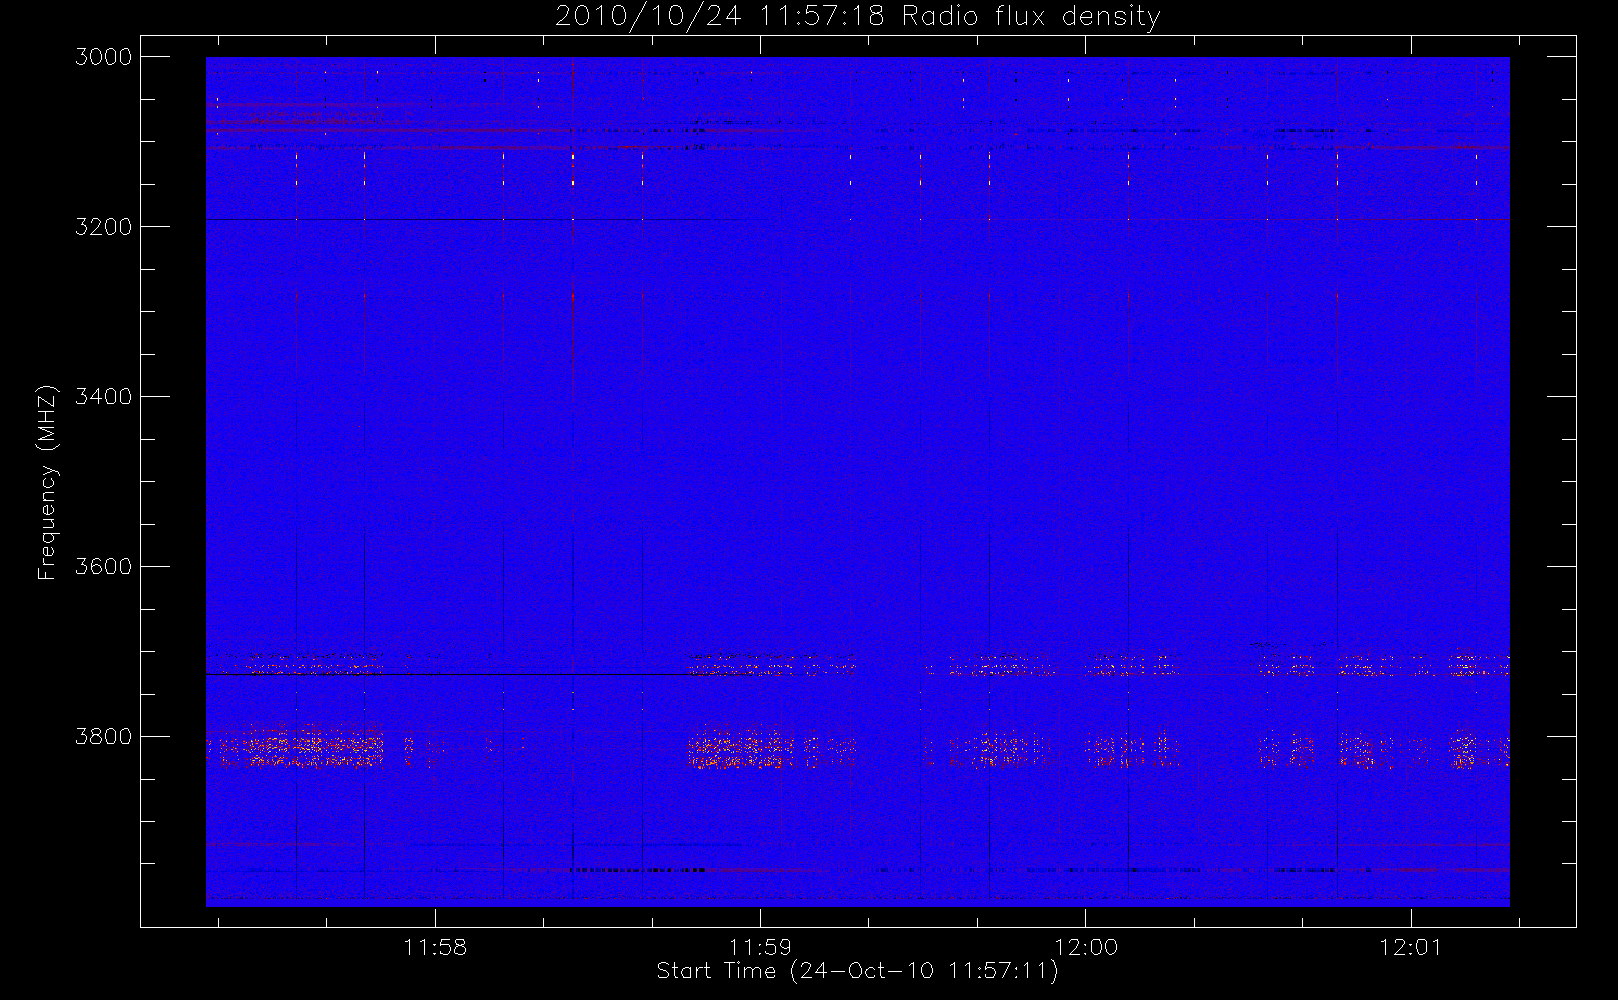The width and height of the screenshot is (1618, 1000).
Task: Click the 11:58 time axis label
Action: [x=435, y=947]
